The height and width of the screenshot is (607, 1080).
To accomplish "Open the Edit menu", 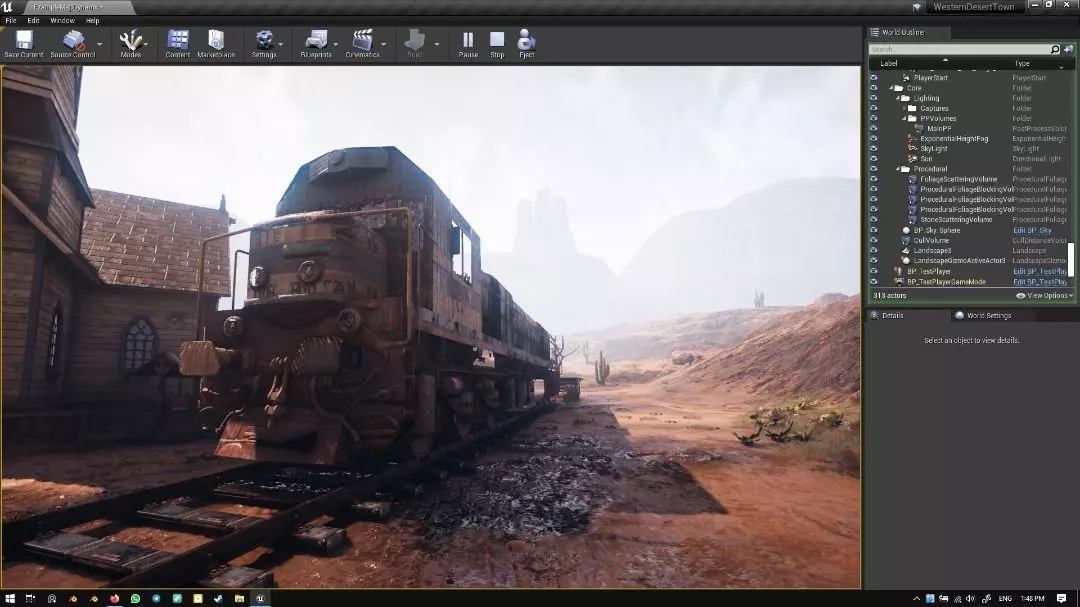I will point(33,21).
